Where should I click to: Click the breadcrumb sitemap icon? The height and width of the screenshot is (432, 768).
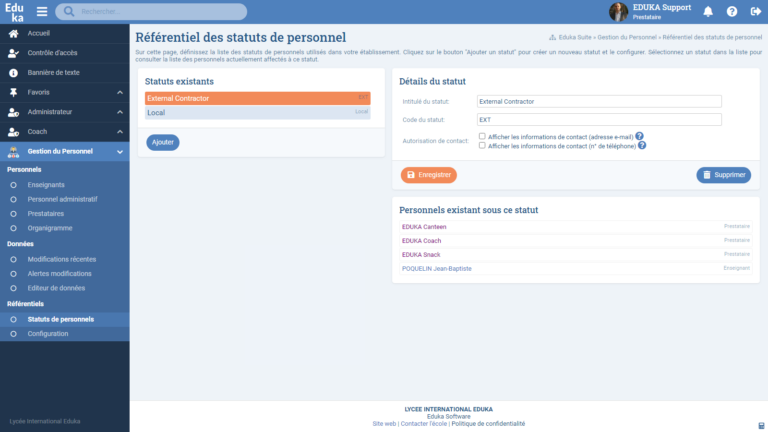tap(552, 37)
